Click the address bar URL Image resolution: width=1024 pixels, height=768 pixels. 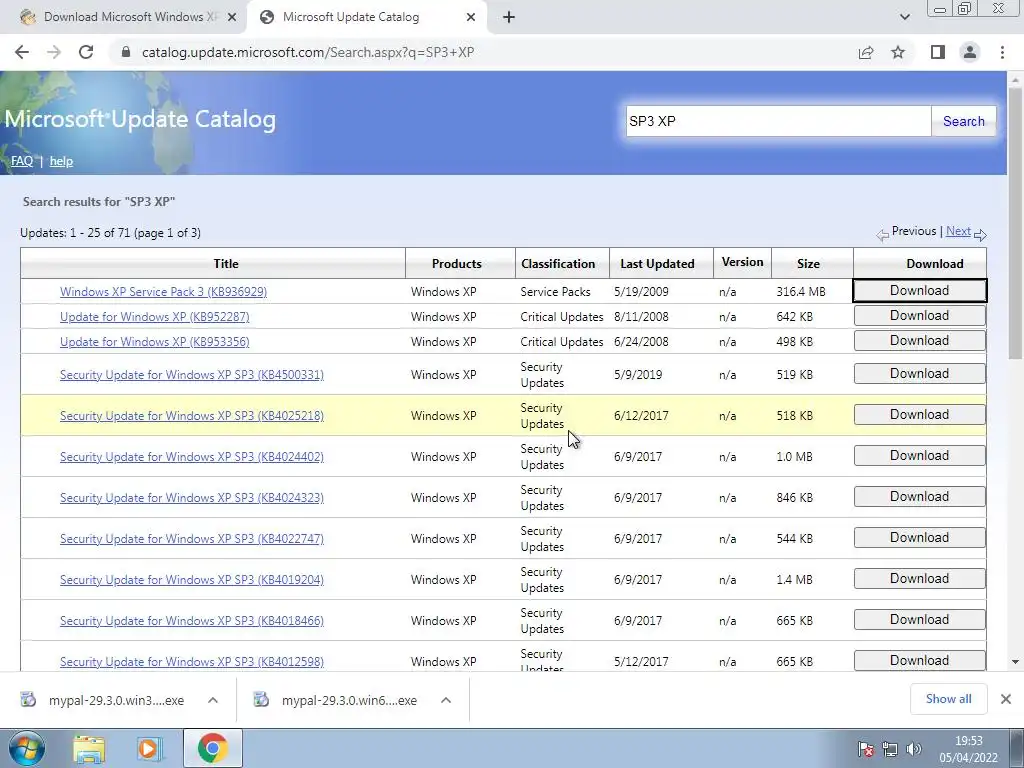[308, 52]
